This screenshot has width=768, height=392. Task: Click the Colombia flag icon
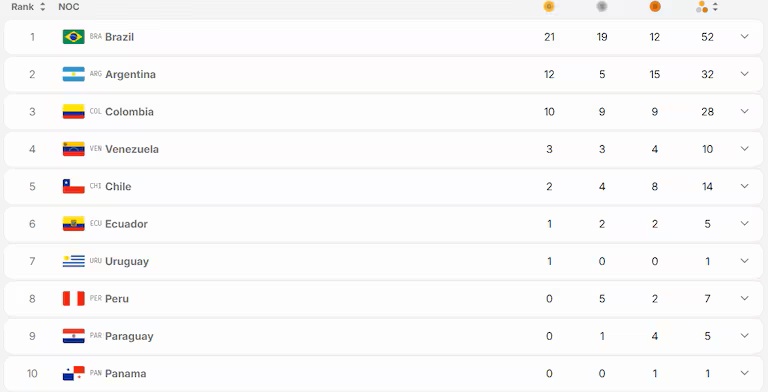73,112
